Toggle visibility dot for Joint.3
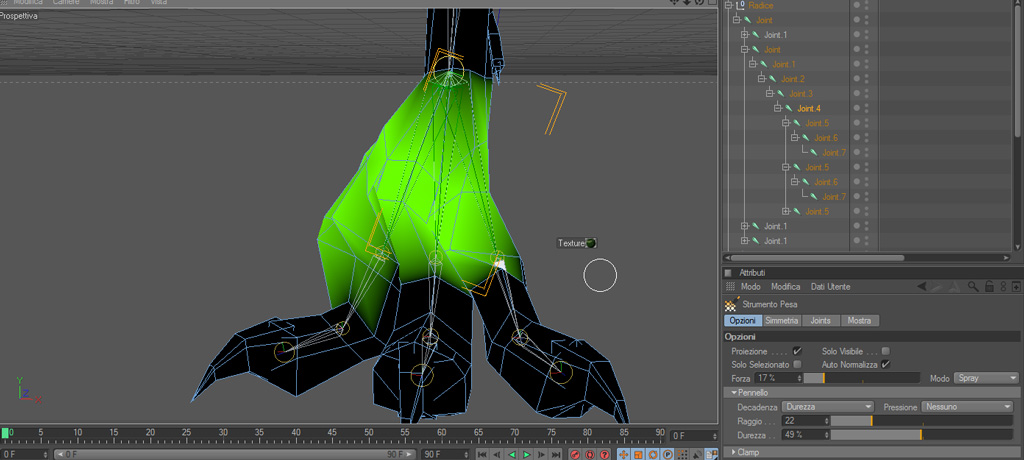Screen dimensions: 1024x460 pos(856,93)
